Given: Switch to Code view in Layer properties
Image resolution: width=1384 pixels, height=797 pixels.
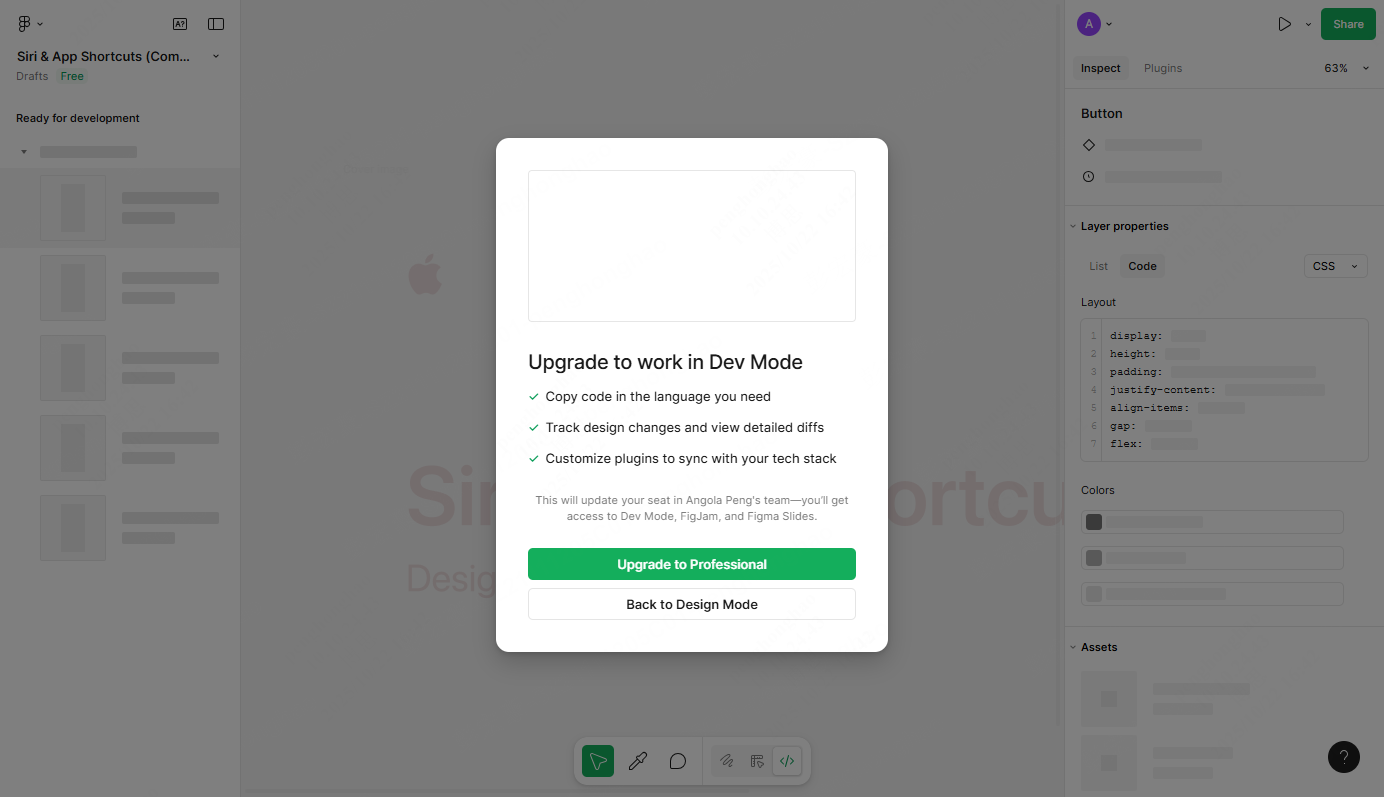Looking at the screenshot, I should [1142, 266].
